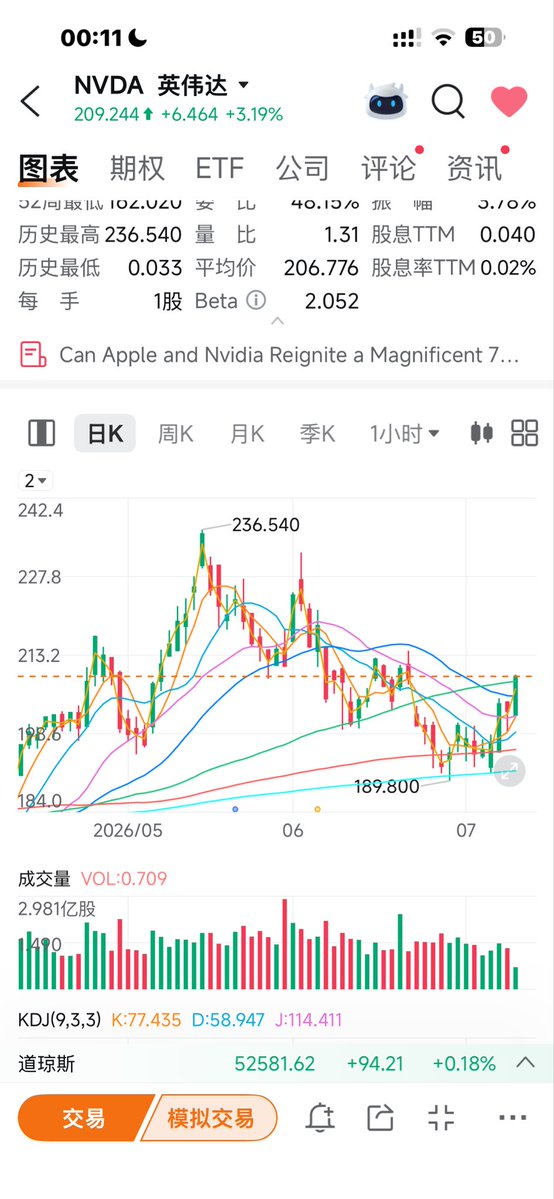Tap the 52581.62 Dow Jones value
The image size is (554, 1199).
tap(275, 1064)
